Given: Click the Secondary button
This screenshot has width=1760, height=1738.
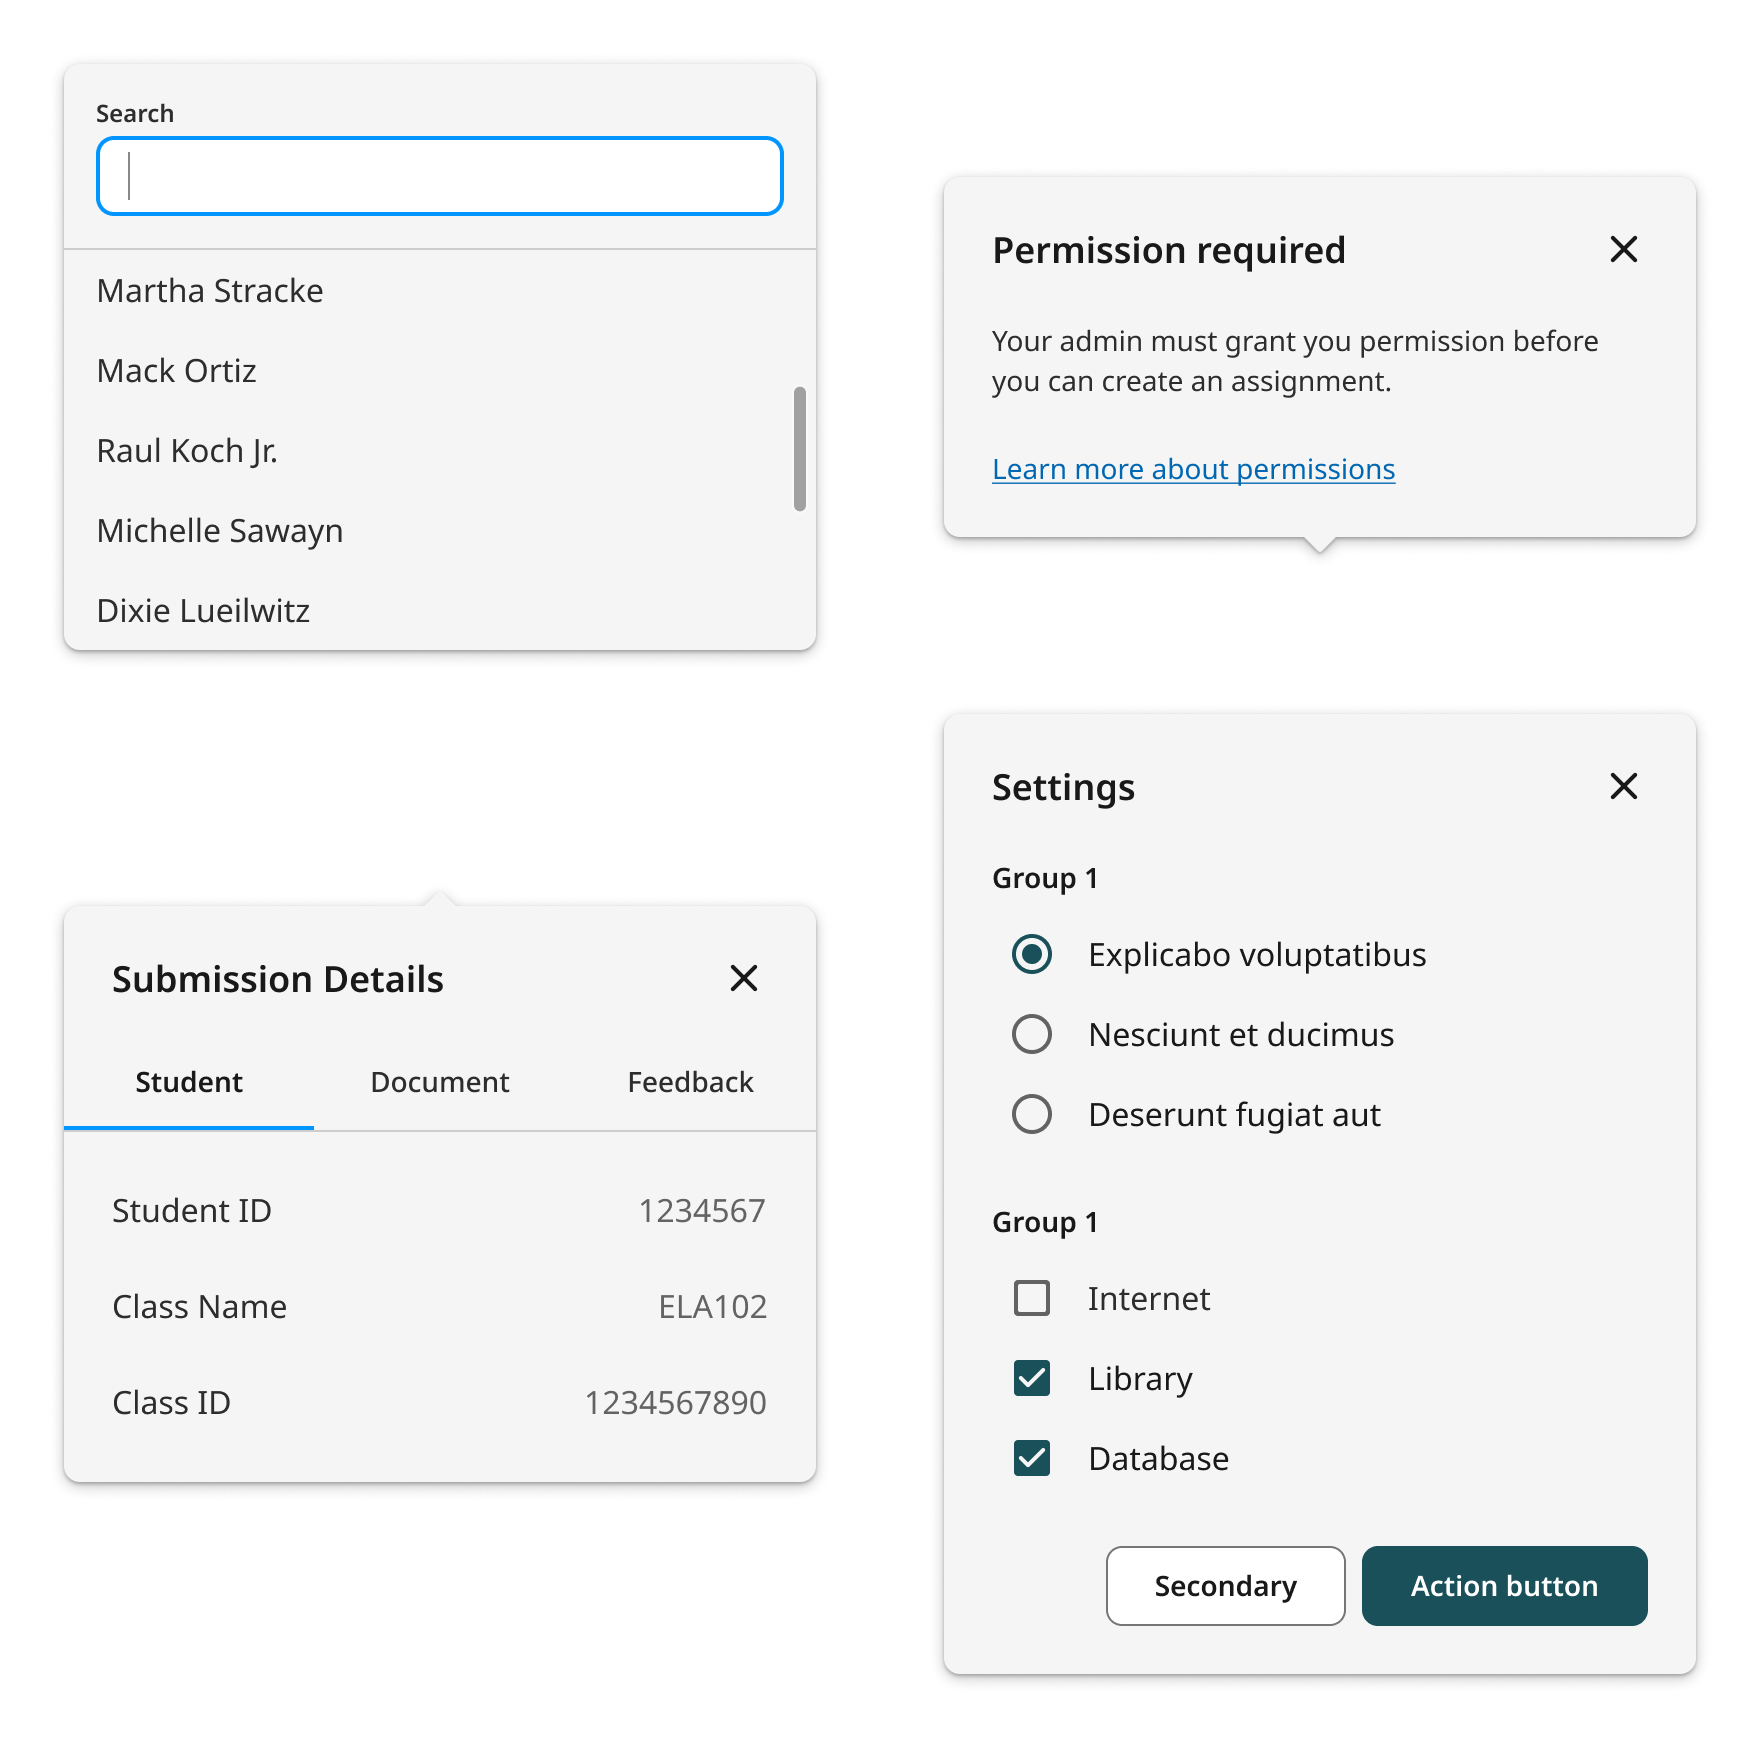Looking at the screenshot, I should (1225, 1586).
